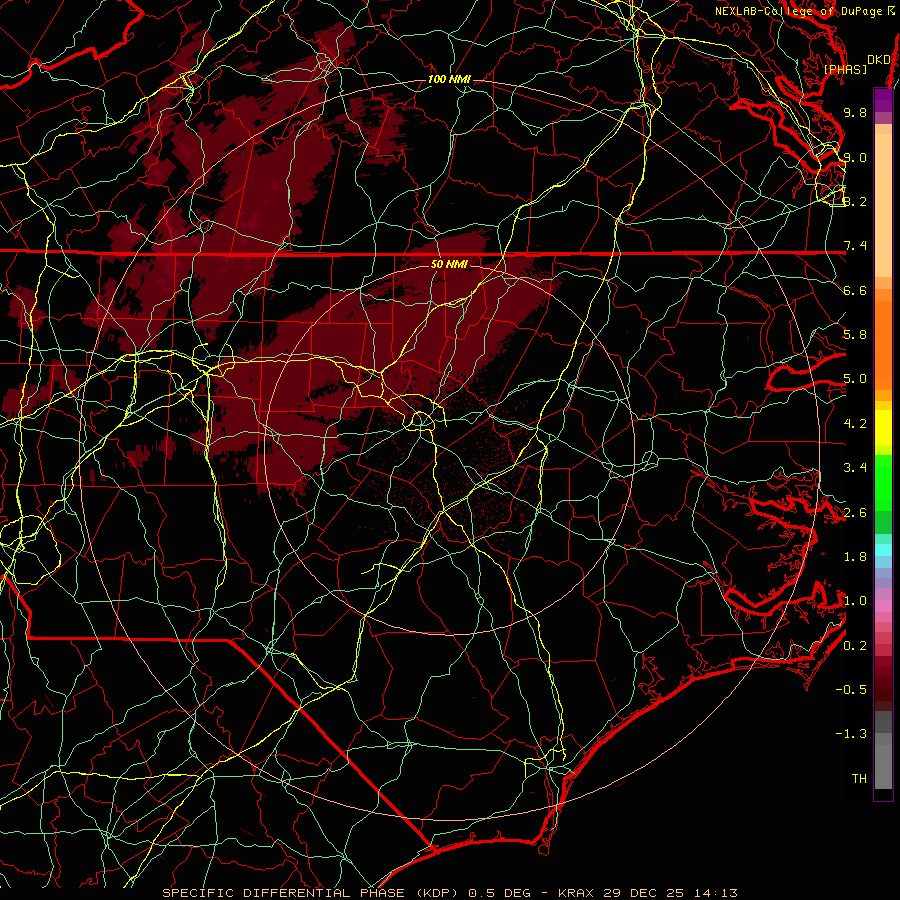Click the DKD product code label
The image size is (900, 900).
pos(879,60)
